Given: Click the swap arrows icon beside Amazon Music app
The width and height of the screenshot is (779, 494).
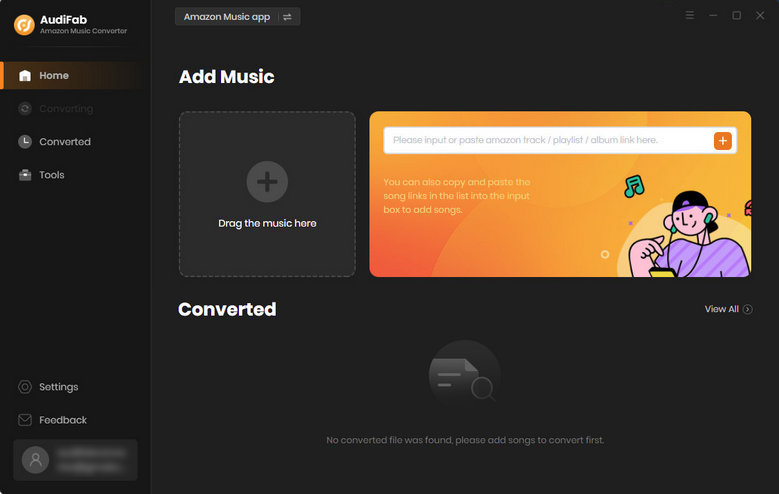Looking at the screenshot, I should point(287,17).
